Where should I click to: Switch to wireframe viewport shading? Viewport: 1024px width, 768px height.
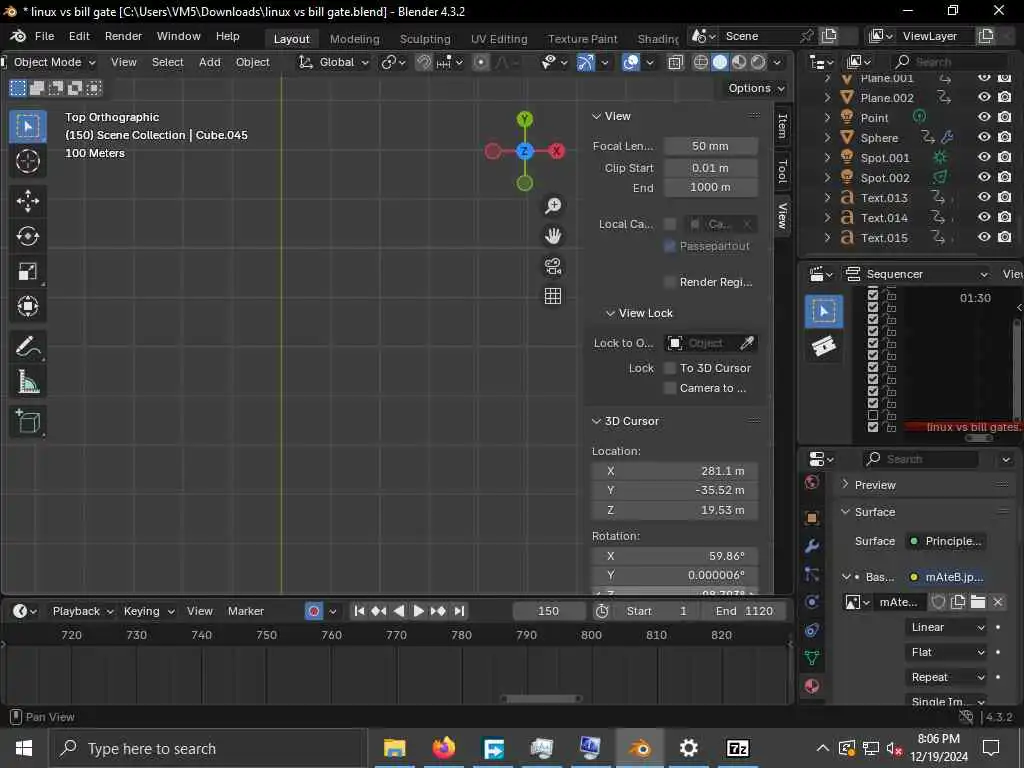[x=701, y=62]
